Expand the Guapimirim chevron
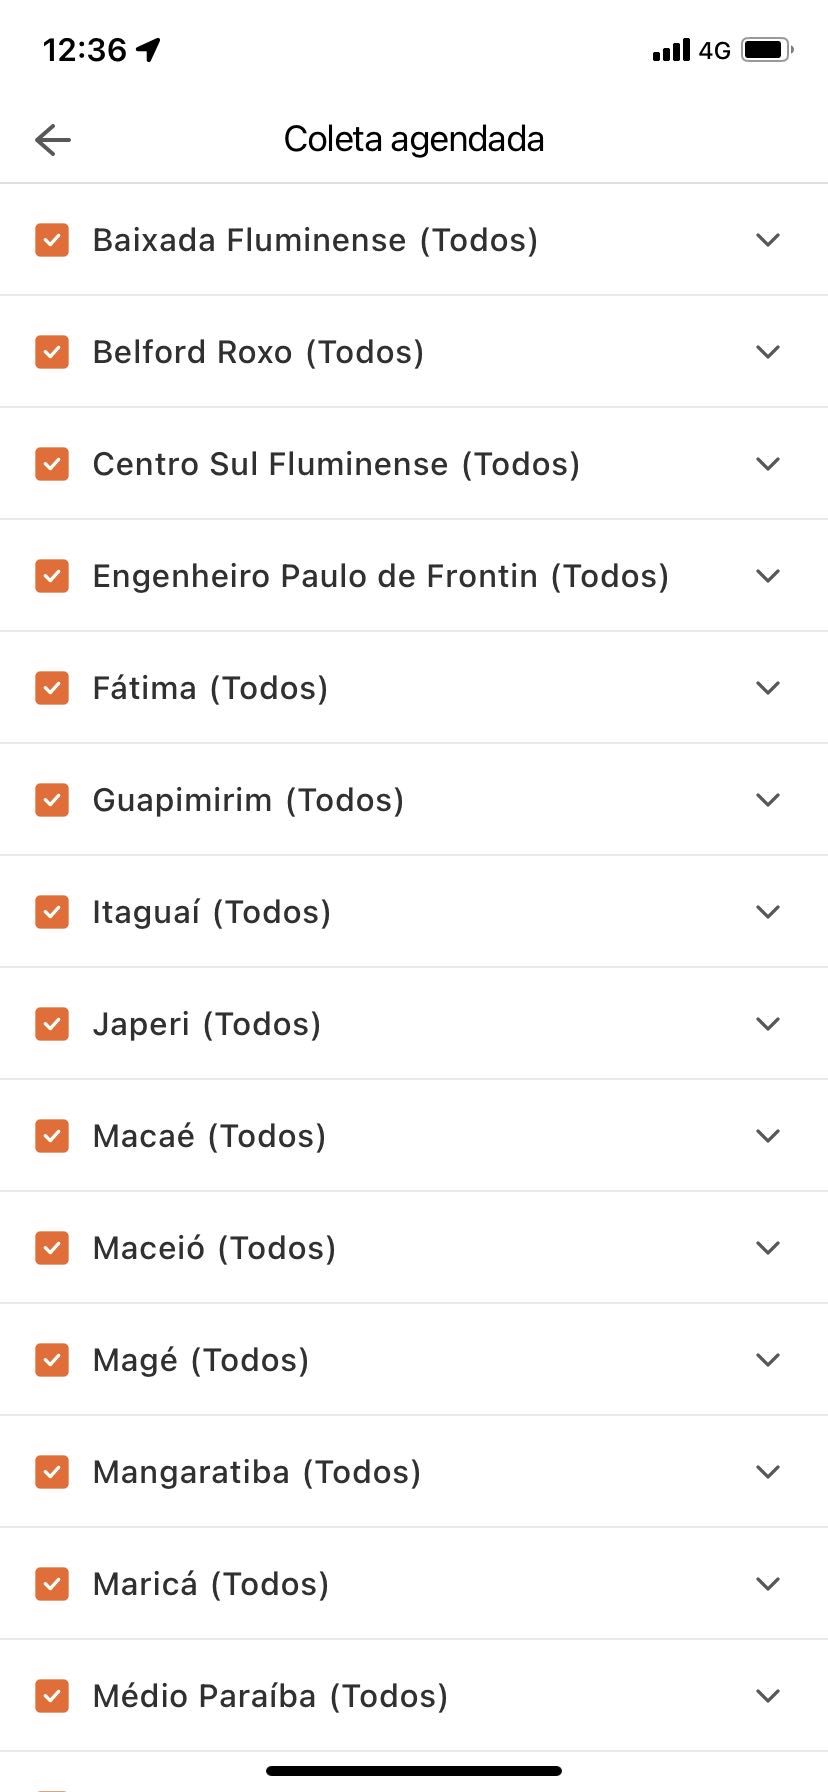Screen dimensions: 828x1792 pos(768,800)
